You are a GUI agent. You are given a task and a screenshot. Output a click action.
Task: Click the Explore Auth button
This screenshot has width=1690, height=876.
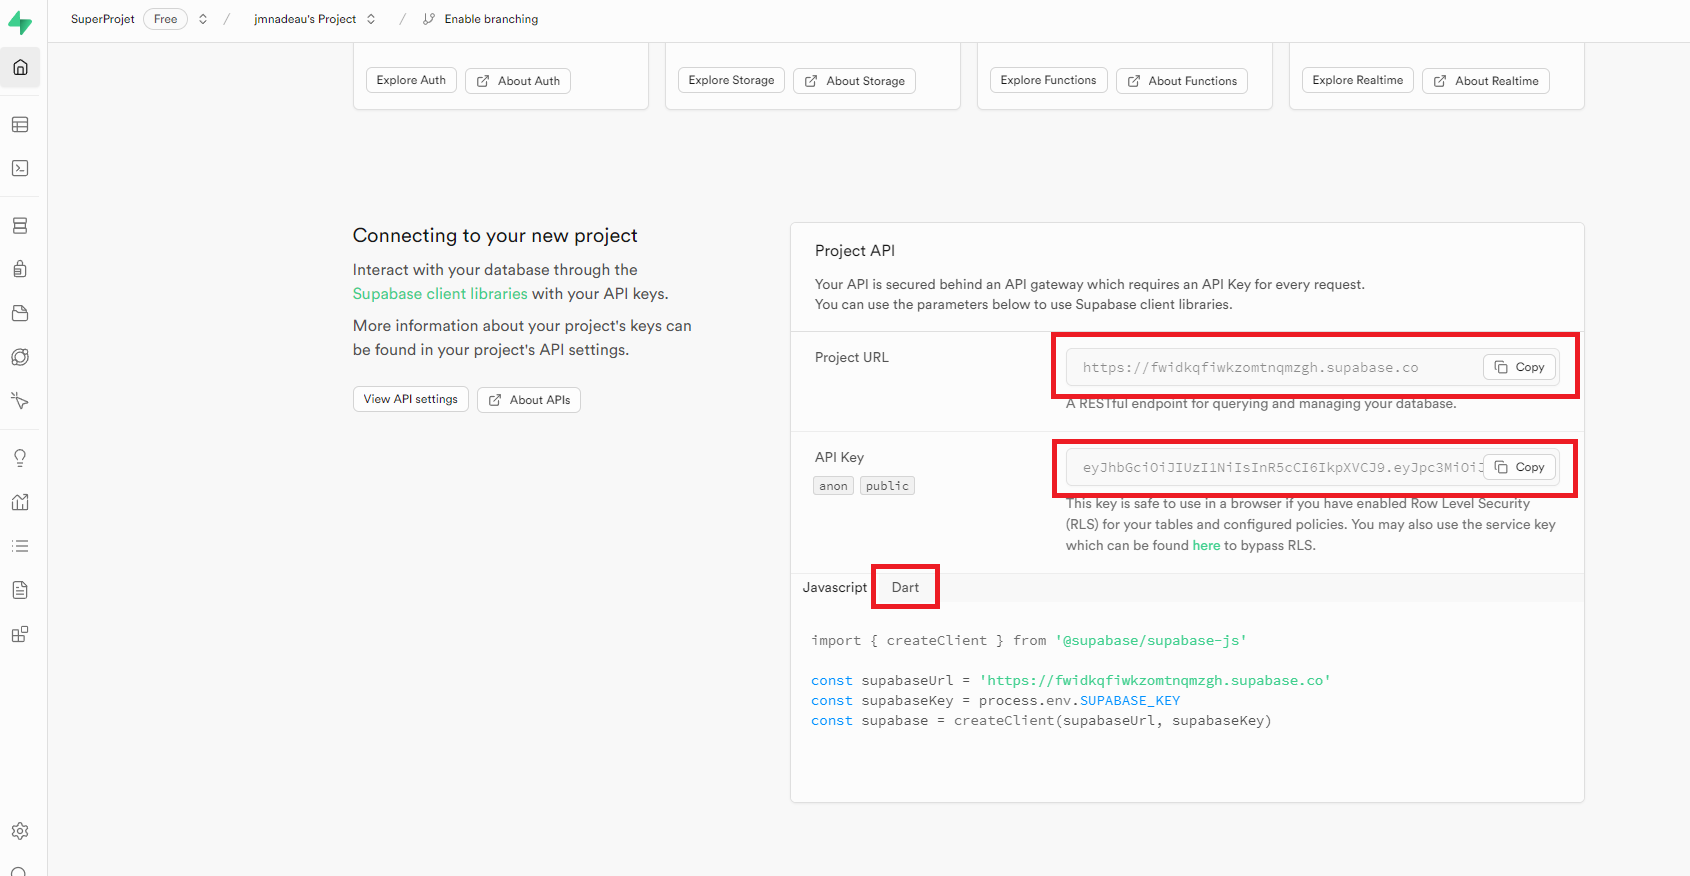(411, 80)
